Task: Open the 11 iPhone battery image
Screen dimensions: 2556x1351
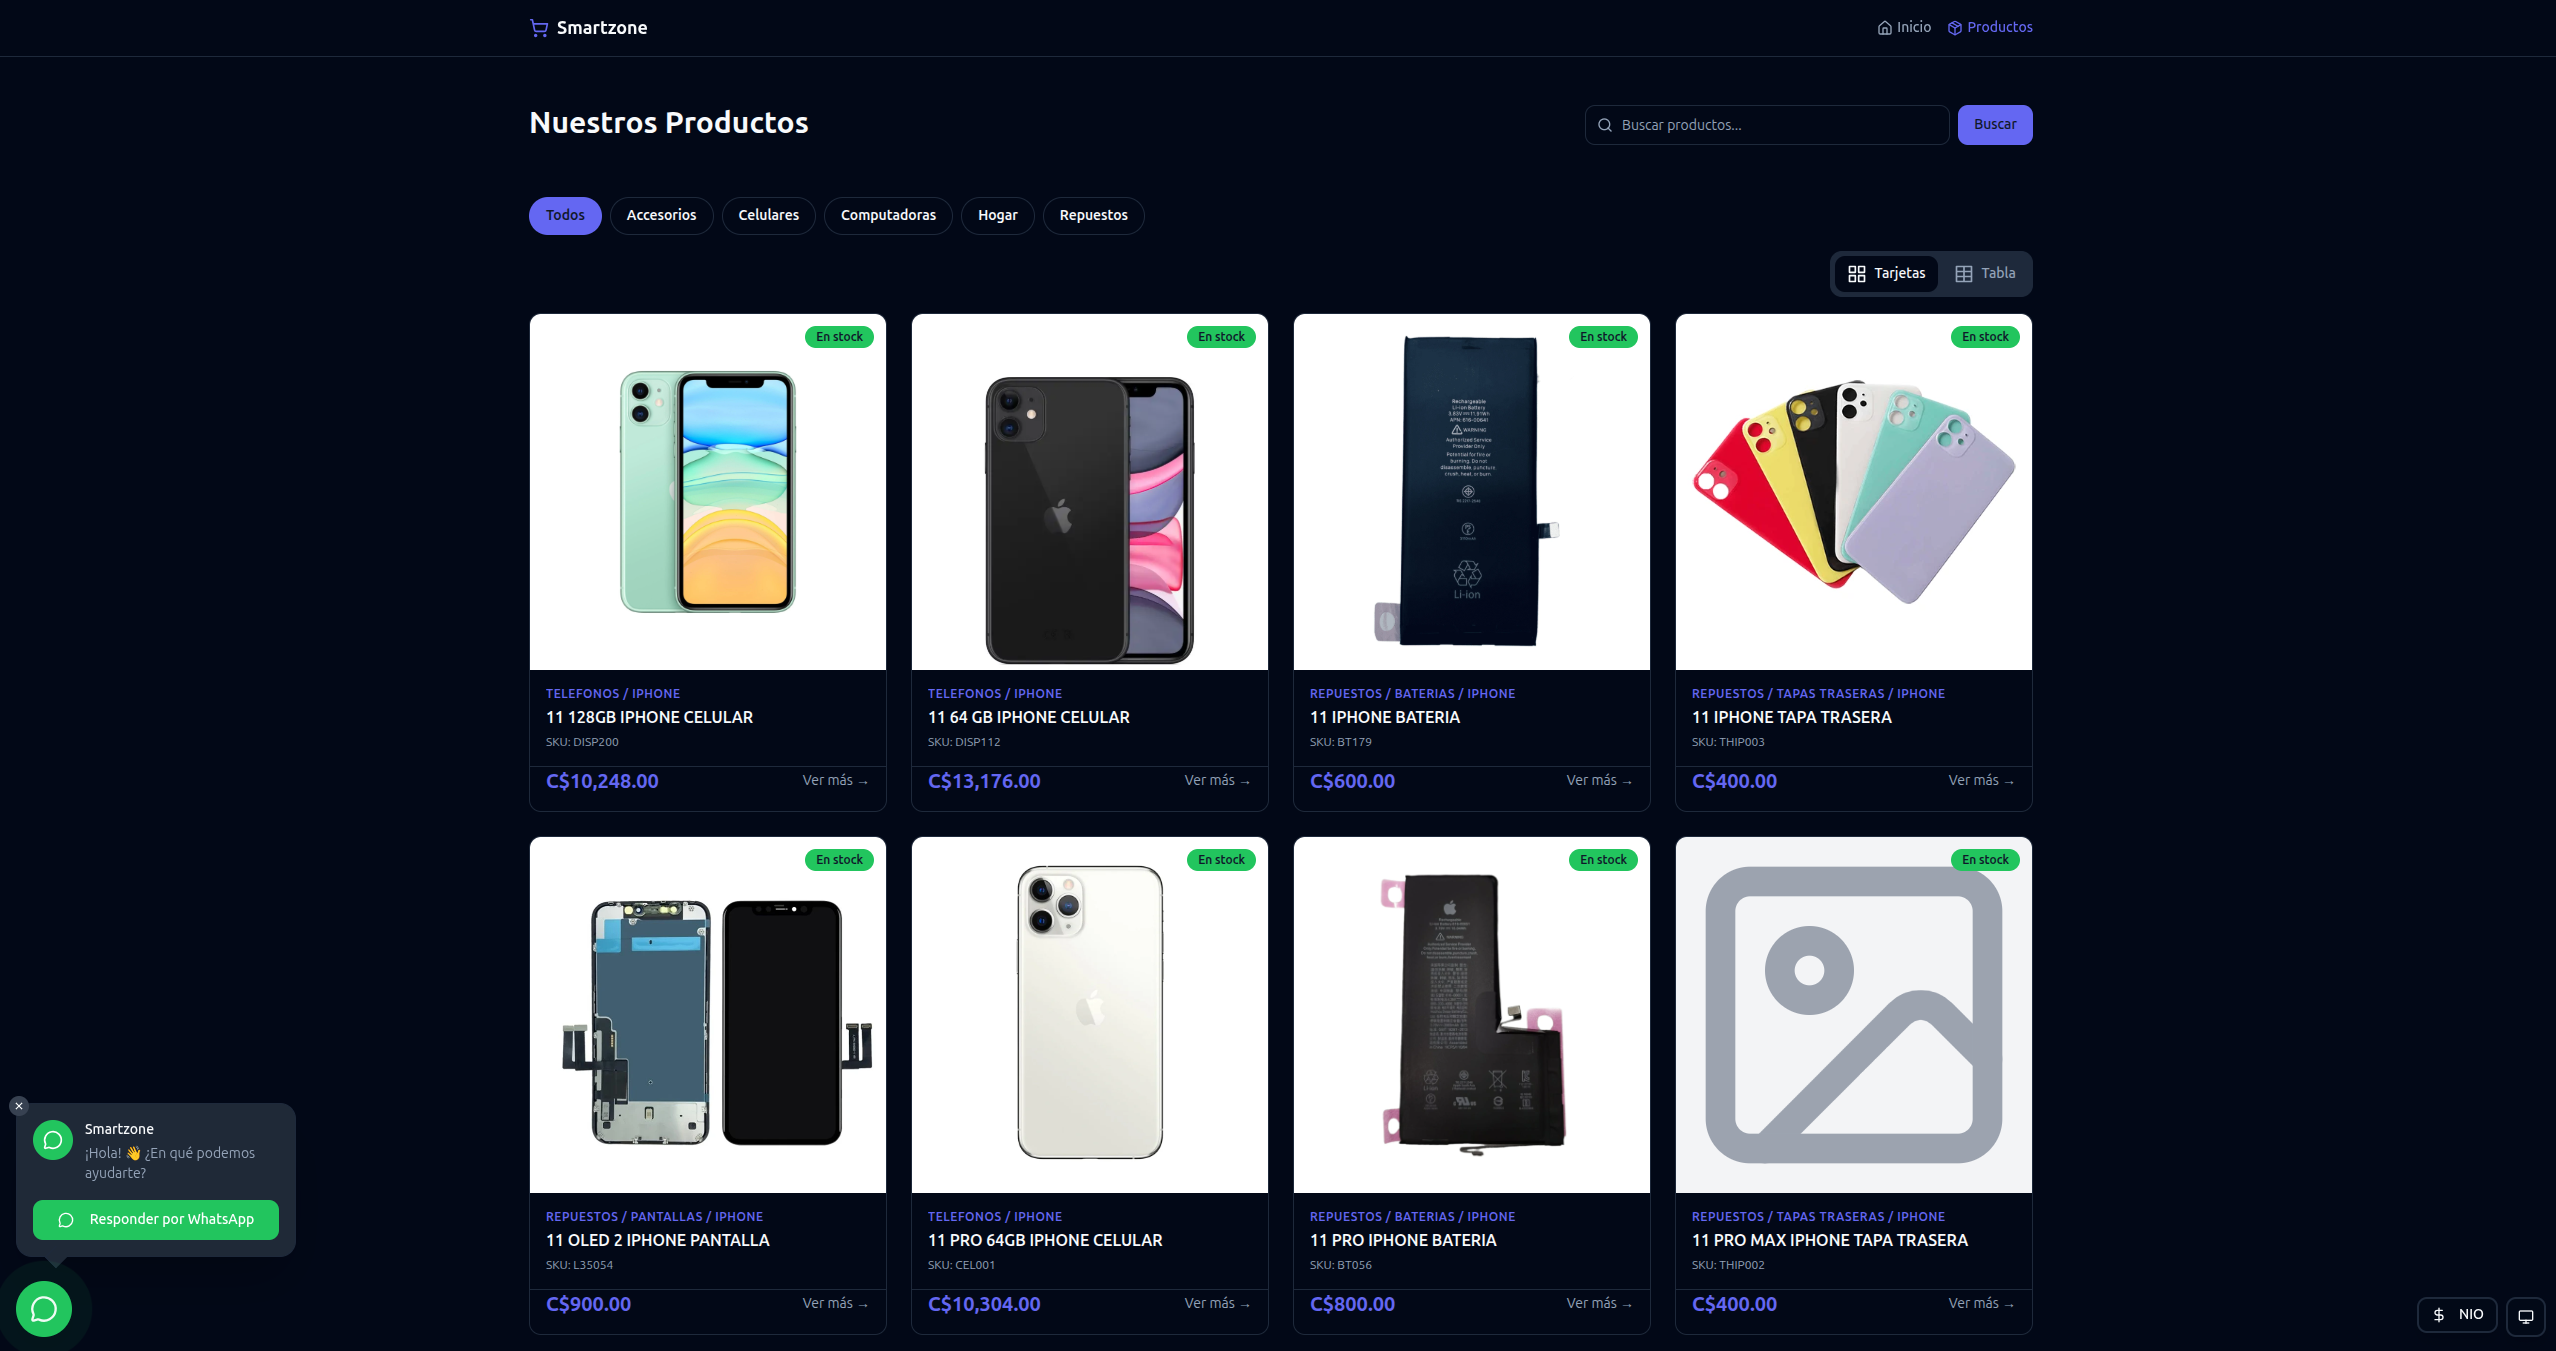Action: [1472, 492]
